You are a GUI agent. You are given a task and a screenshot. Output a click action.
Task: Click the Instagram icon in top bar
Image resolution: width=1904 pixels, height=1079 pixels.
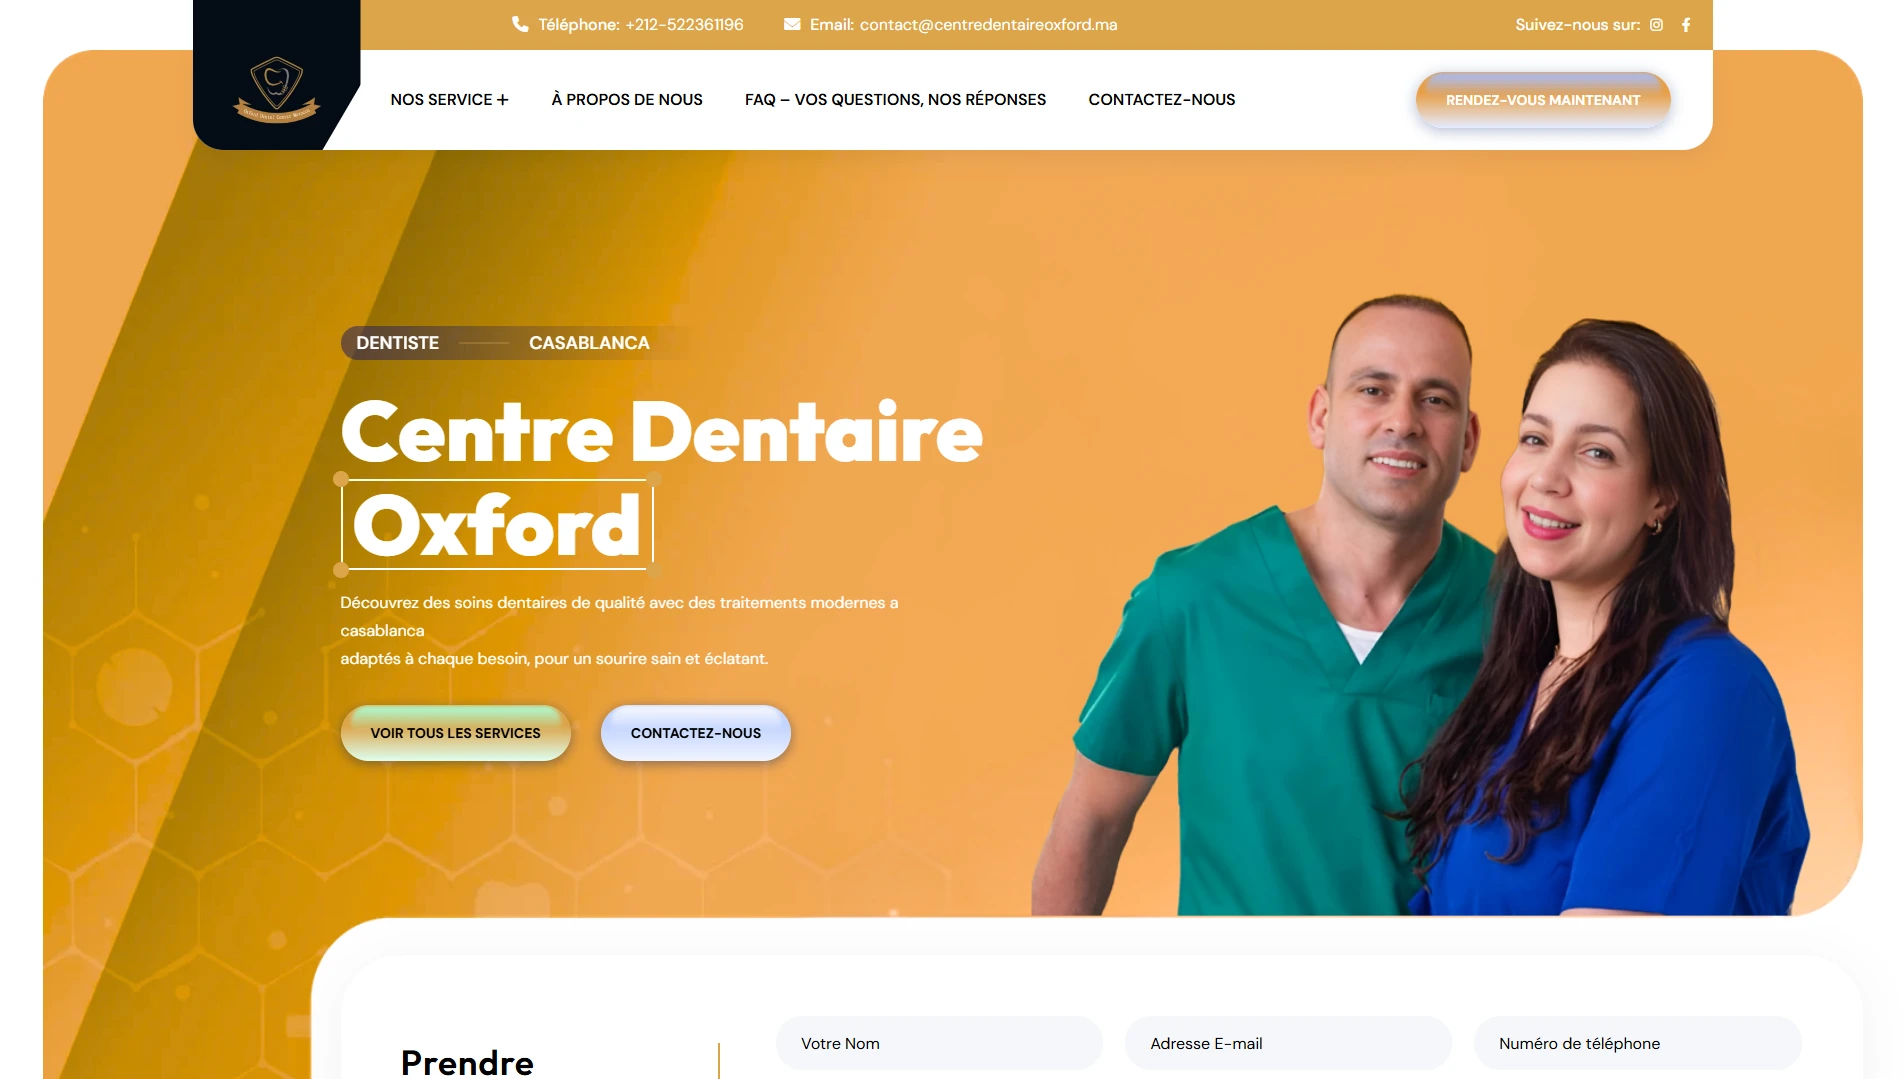point(1656,25)
